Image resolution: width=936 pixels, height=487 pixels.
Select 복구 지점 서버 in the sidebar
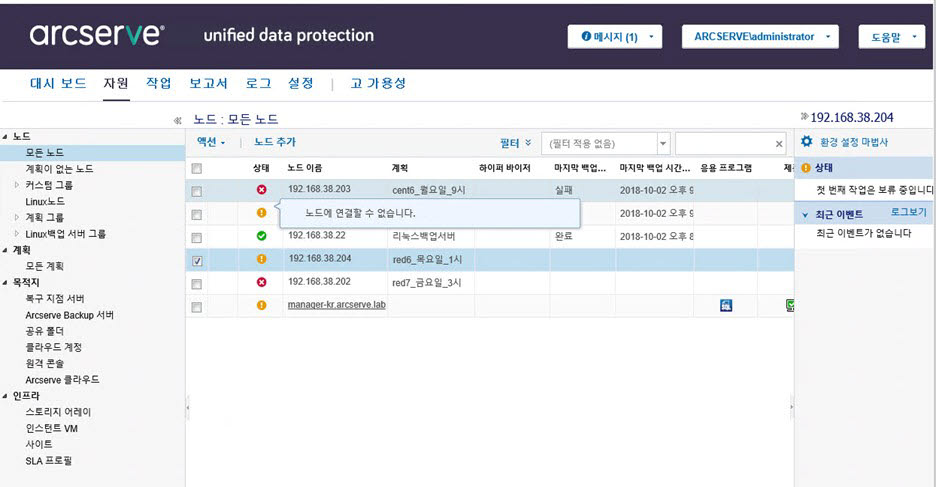(x=55, y=298)
